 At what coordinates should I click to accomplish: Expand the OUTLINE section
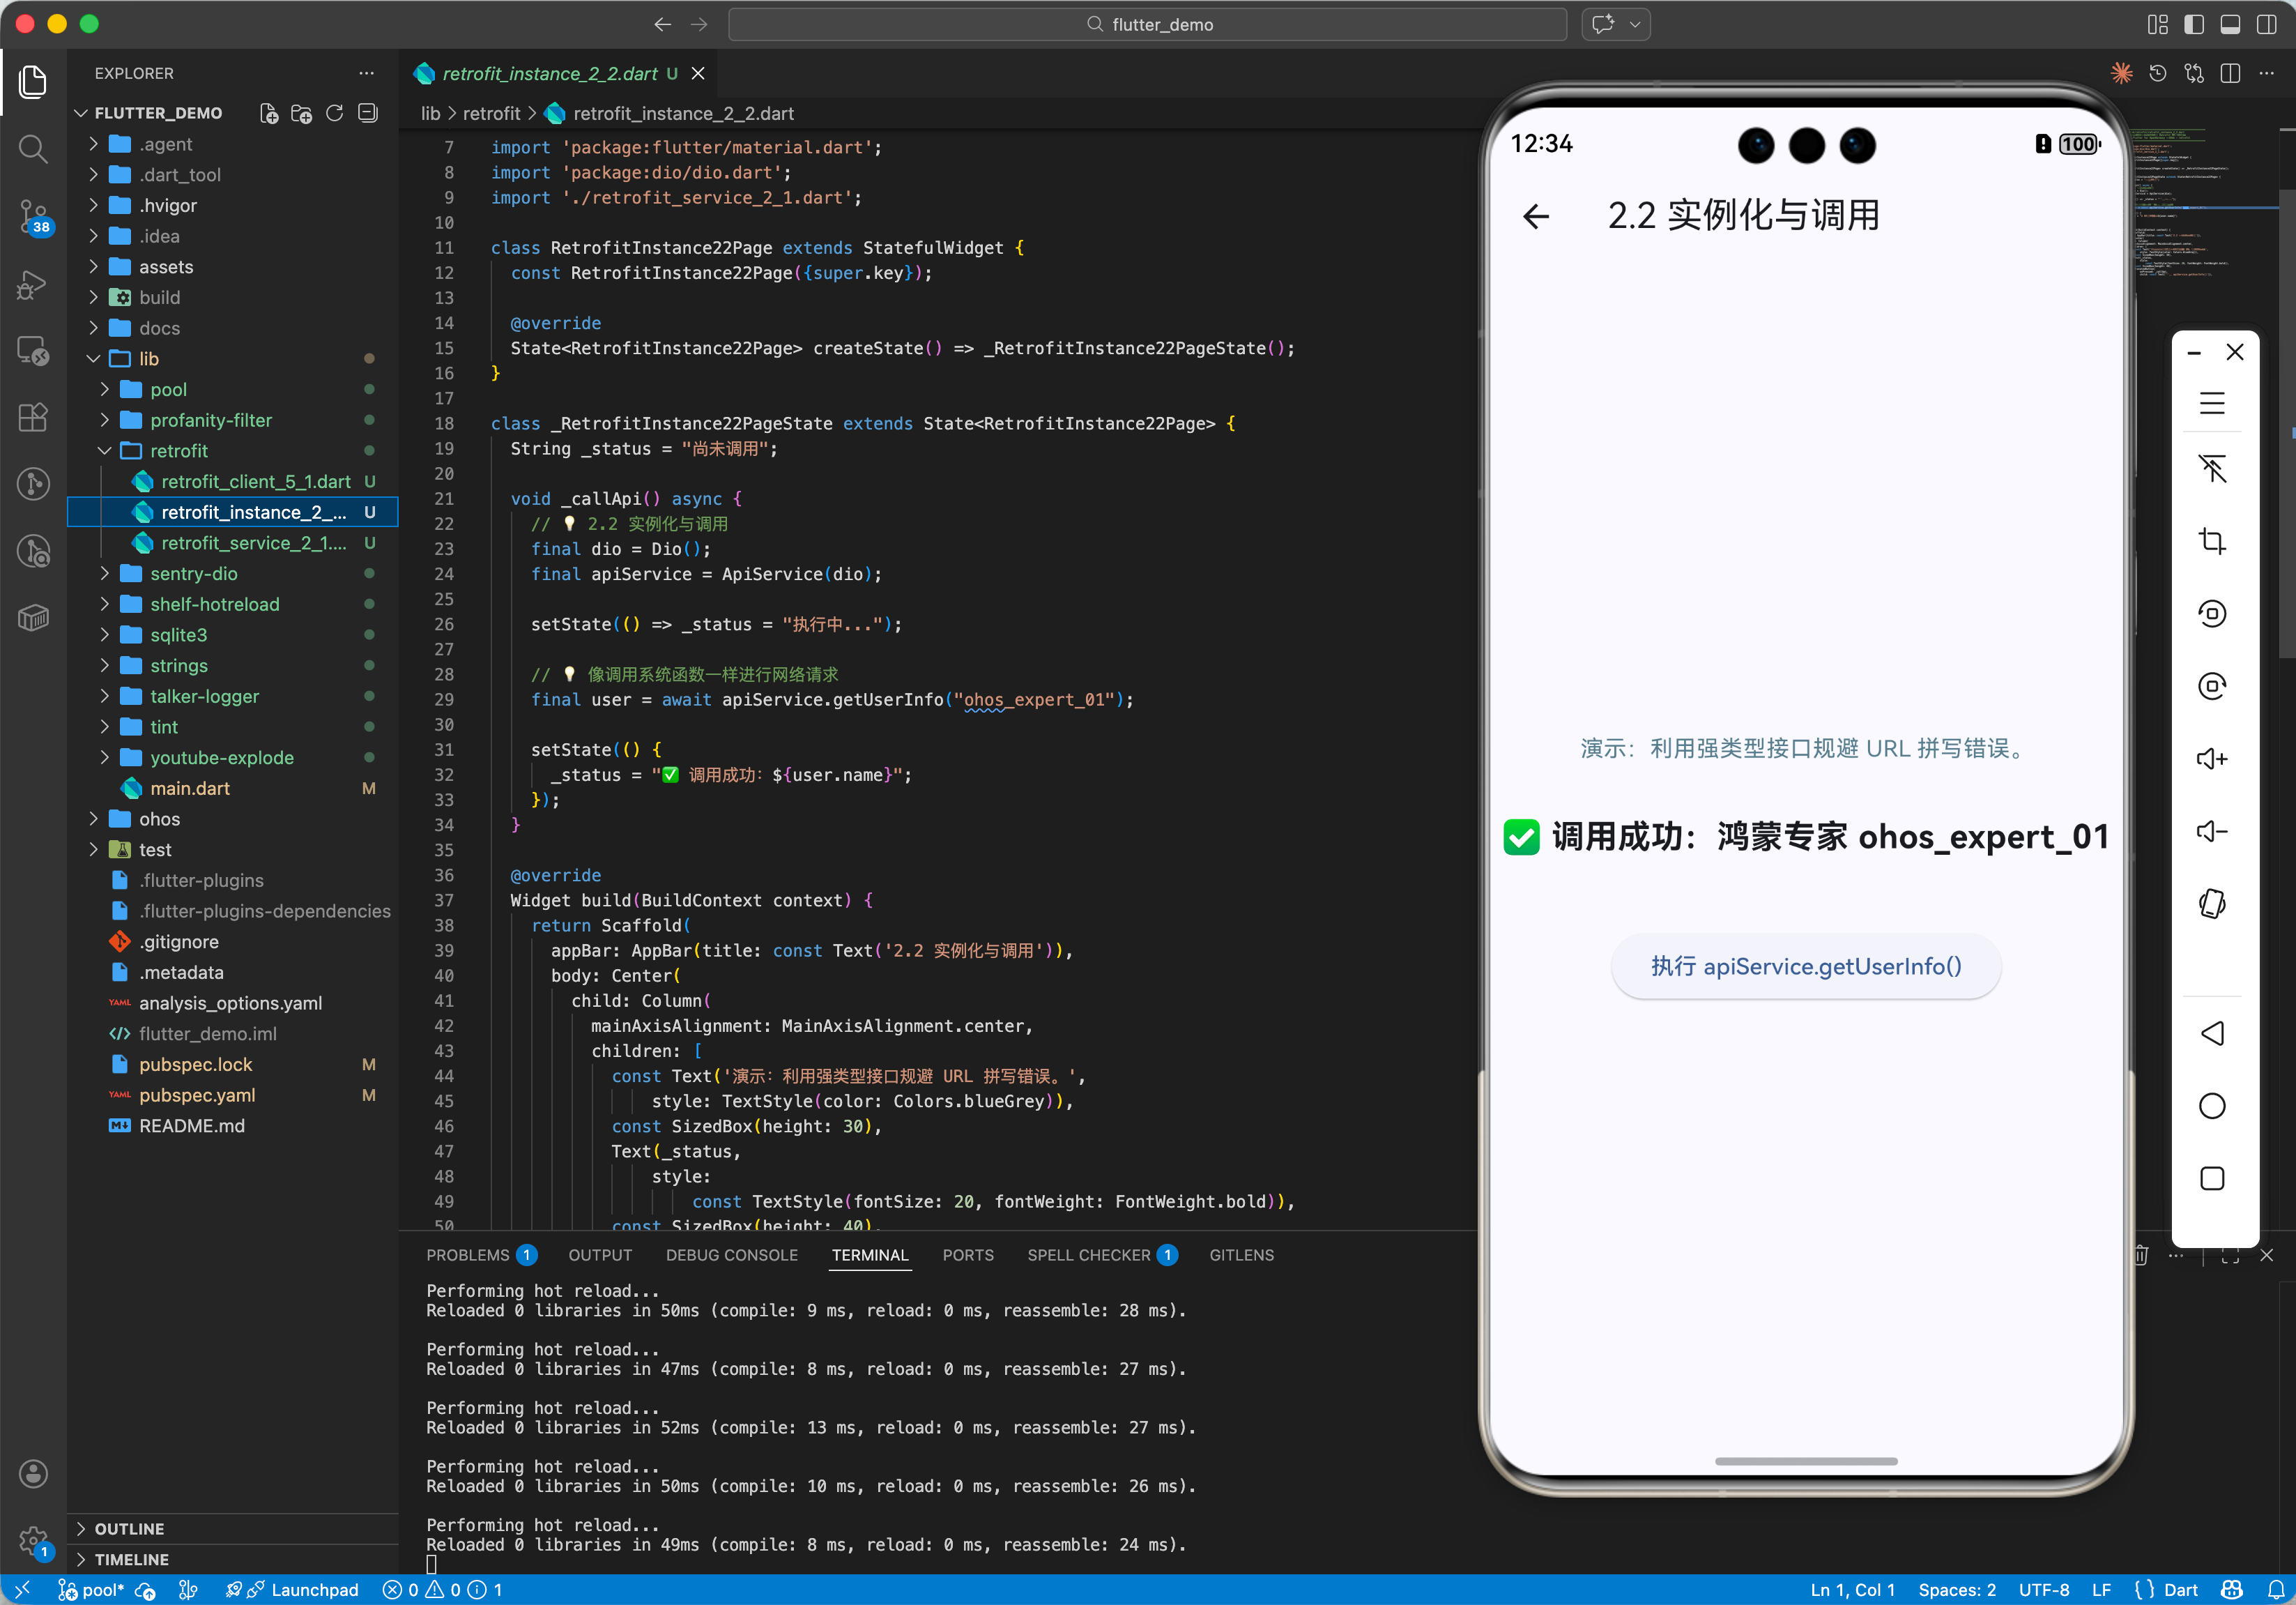point(129,1528)
